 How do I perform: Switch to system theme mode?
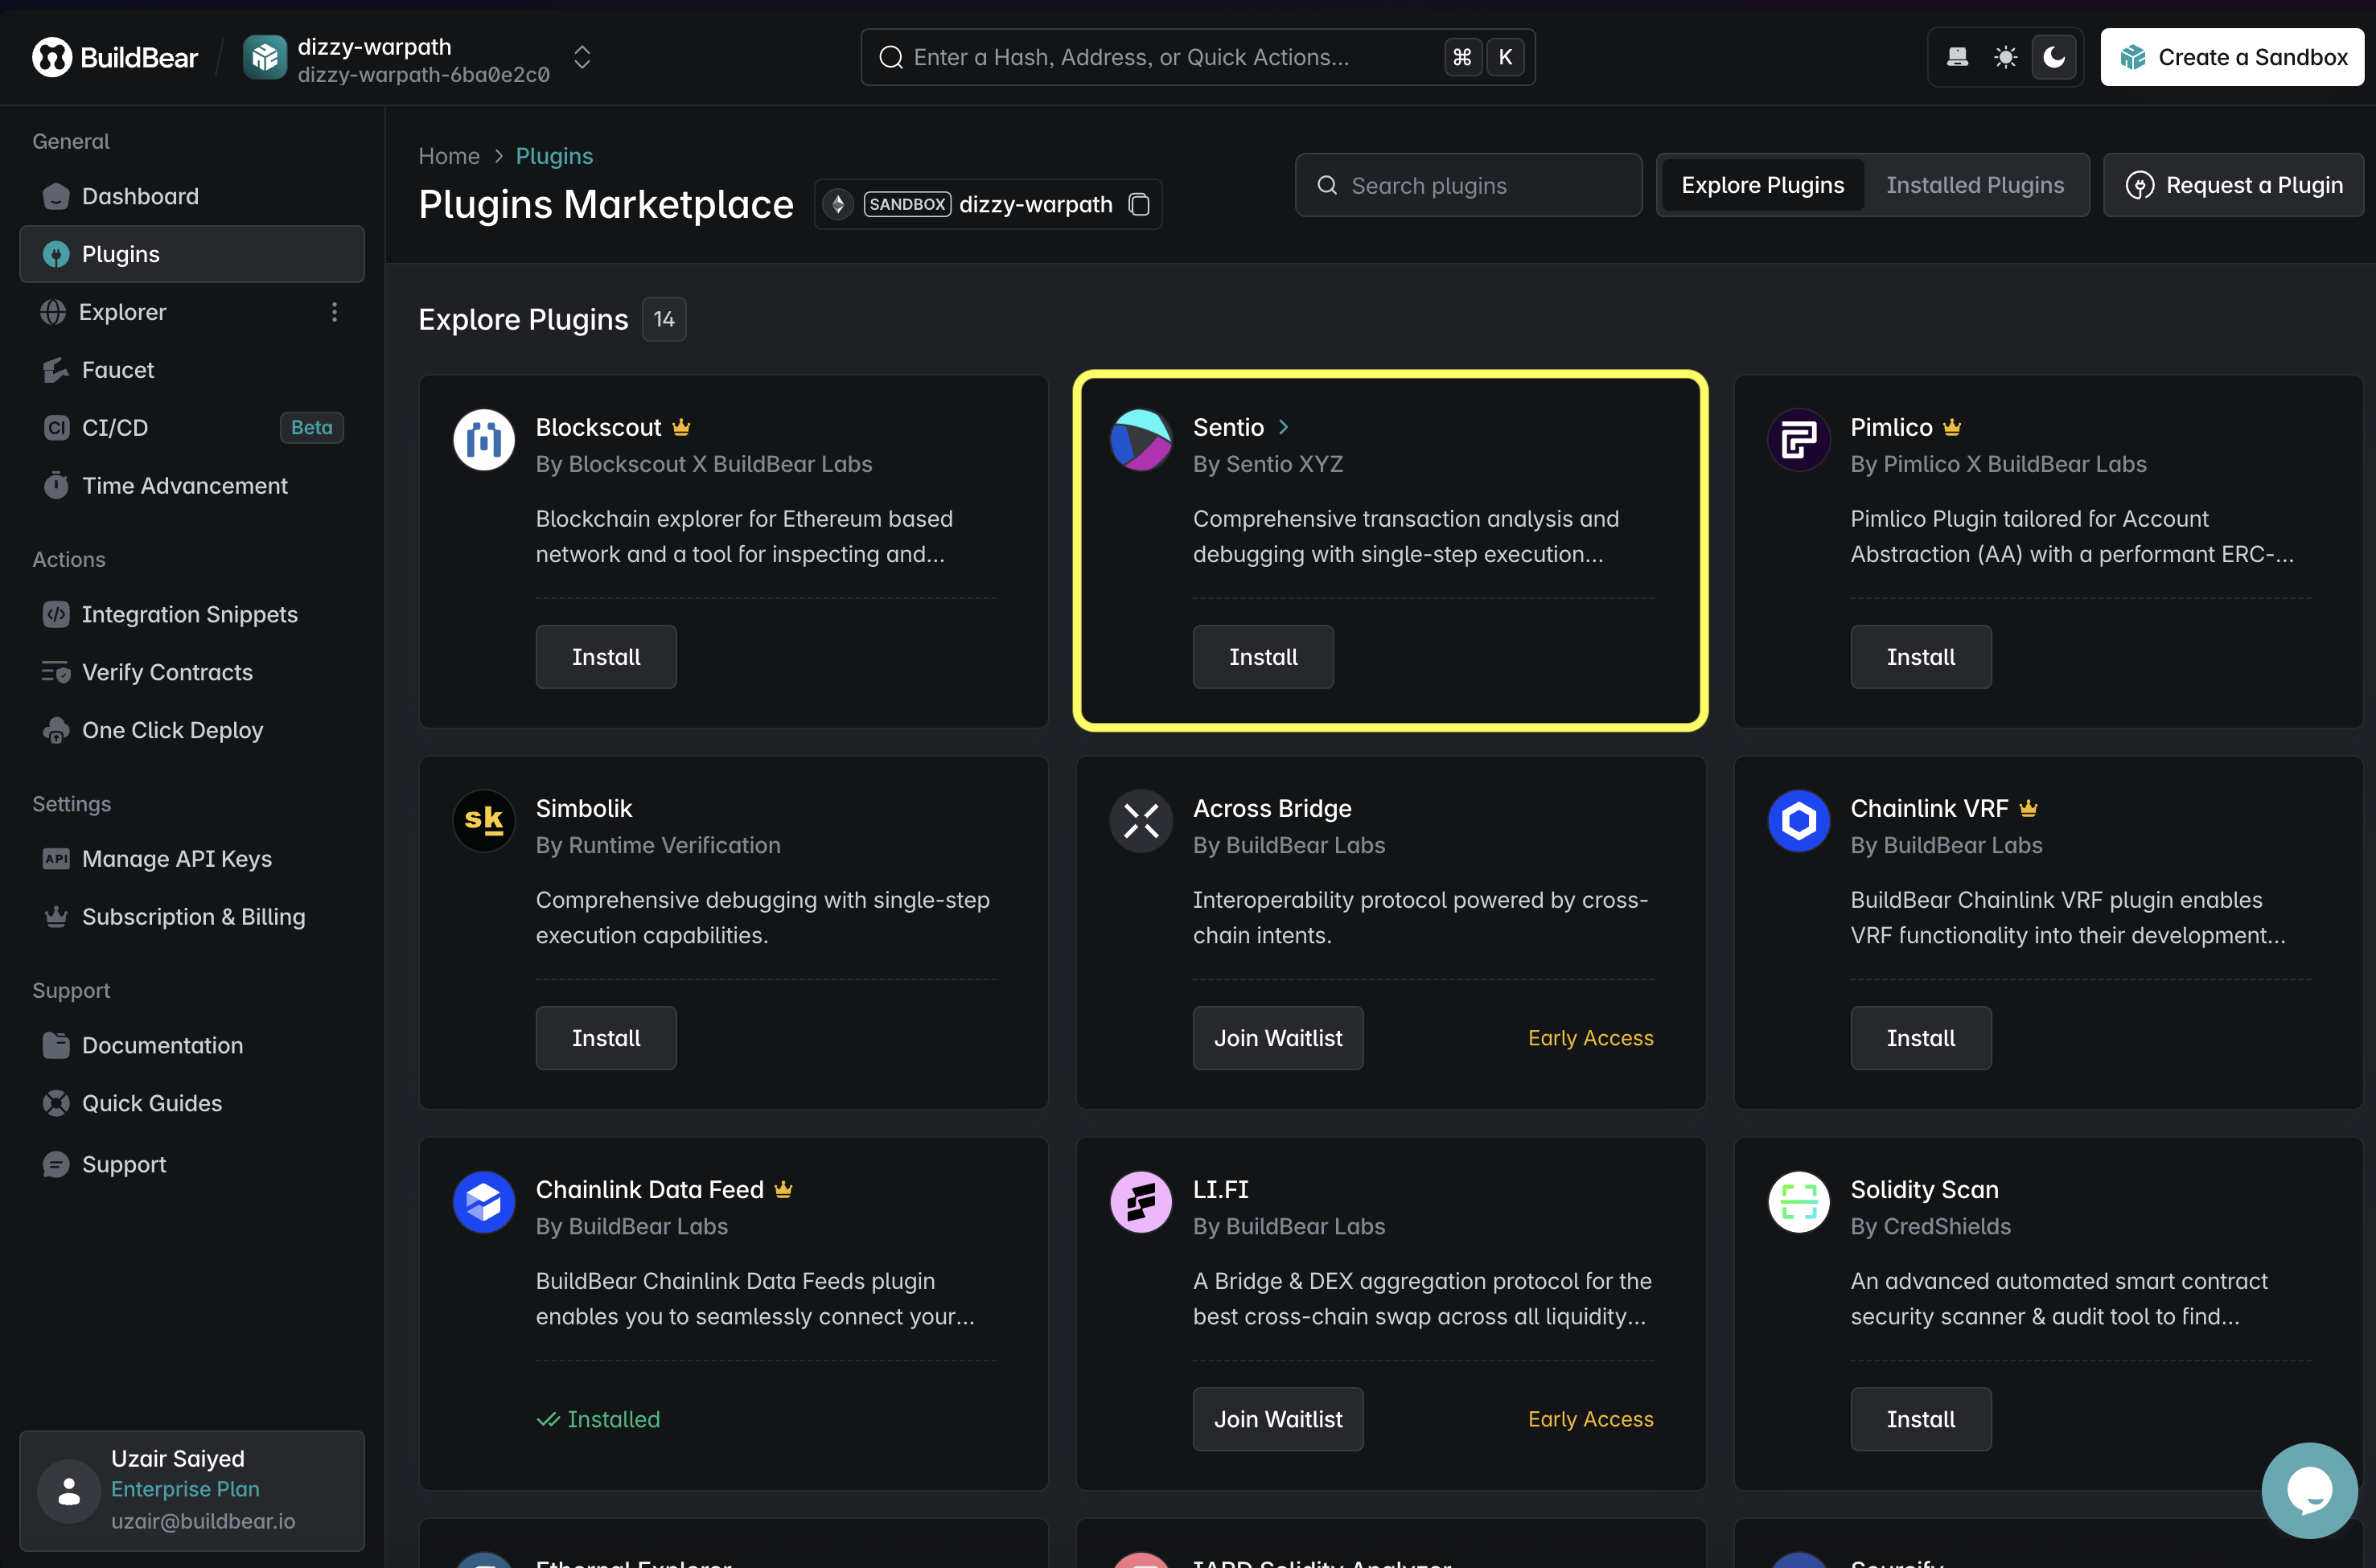tap(1957, 57)
